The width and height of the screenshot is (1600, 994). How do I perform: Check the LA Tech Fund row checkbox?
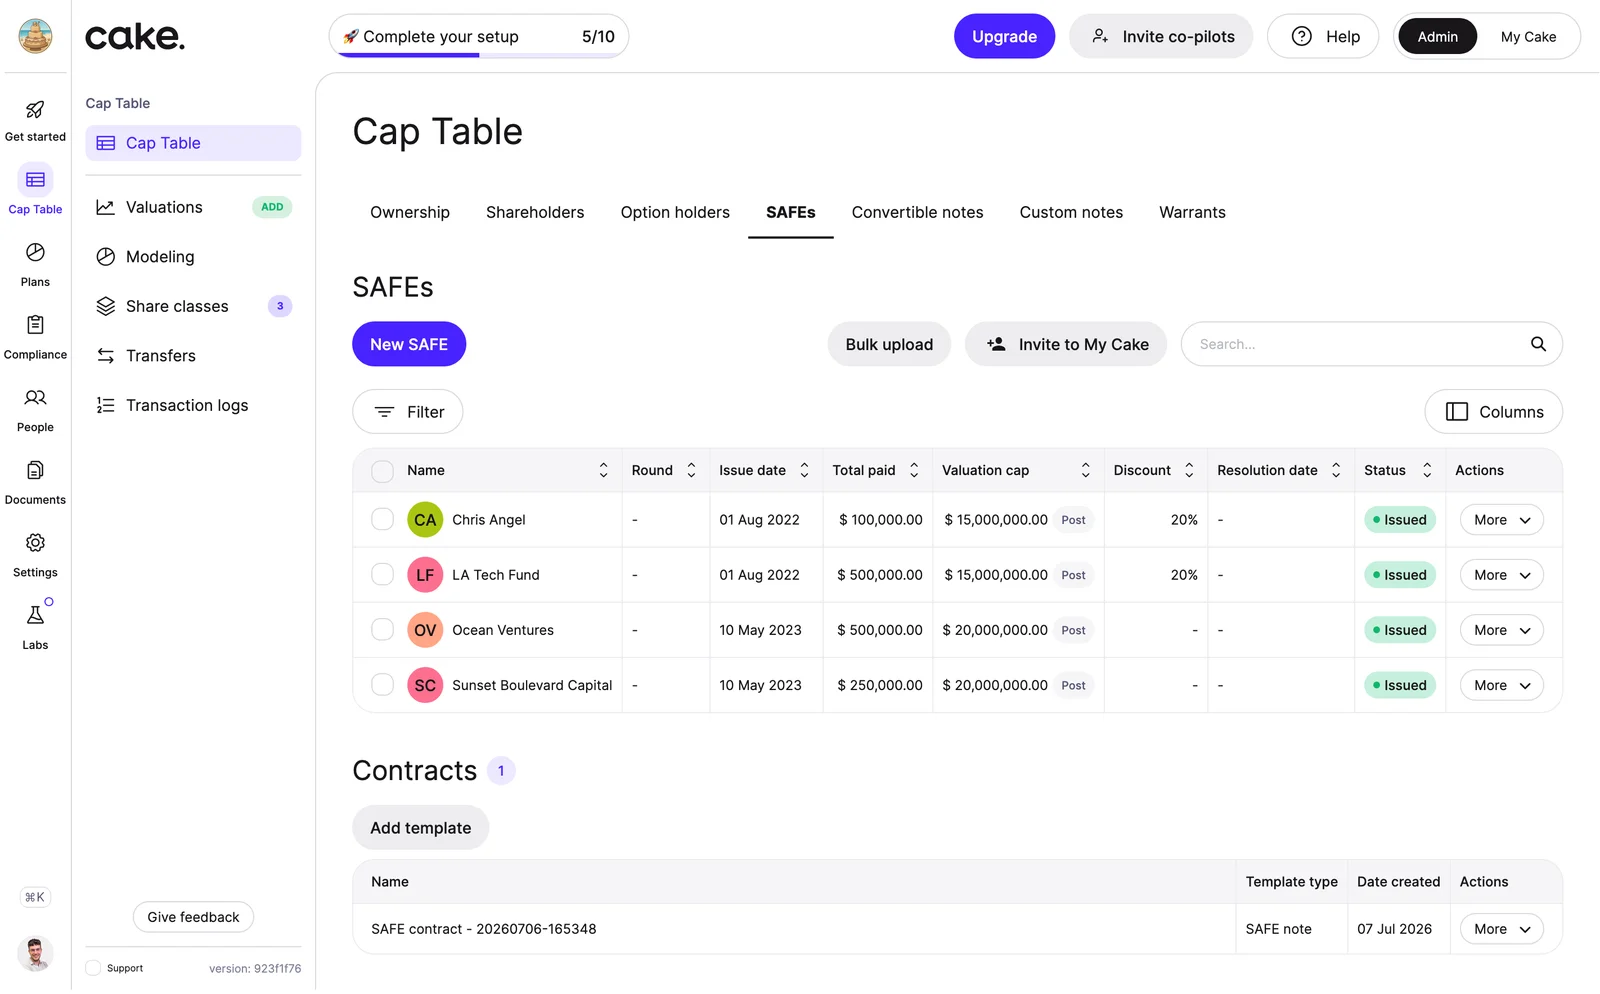(x=382, y=575)
